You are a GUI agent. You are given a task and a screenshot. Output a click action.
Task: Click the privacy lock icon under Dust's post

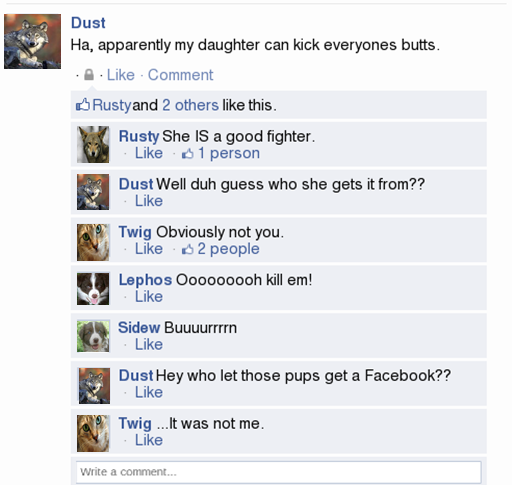(89, 75)
